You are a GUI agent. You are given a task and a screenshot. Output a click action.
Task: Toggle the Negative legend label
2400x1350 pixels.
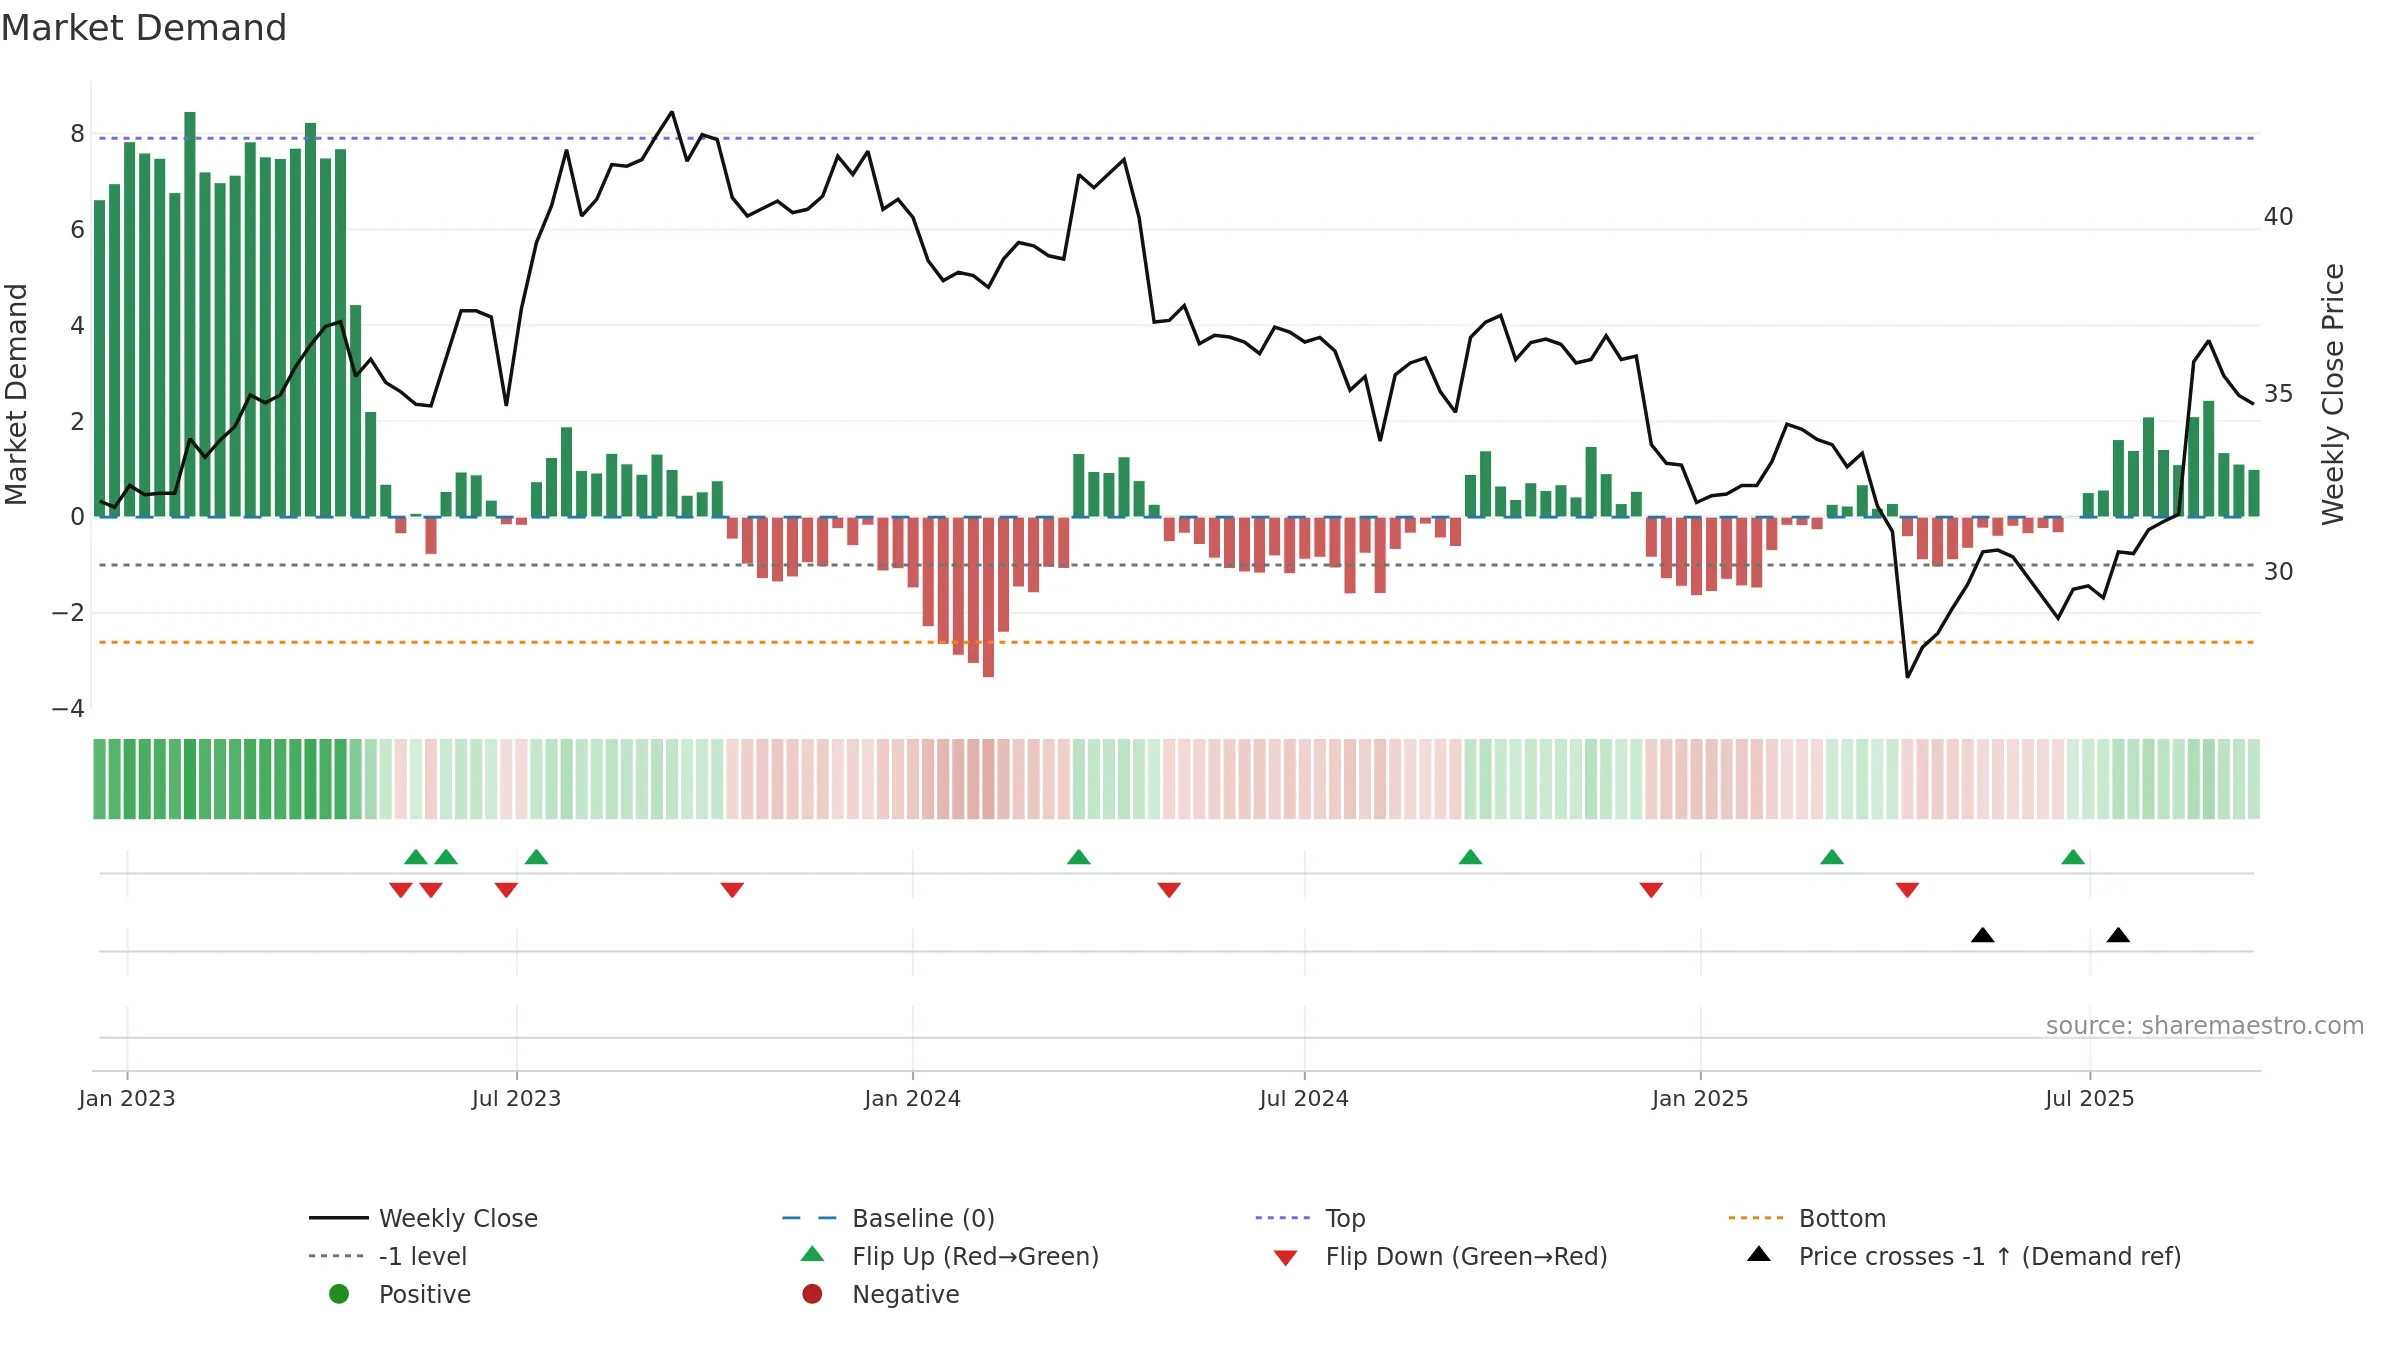coord(905,1294)
